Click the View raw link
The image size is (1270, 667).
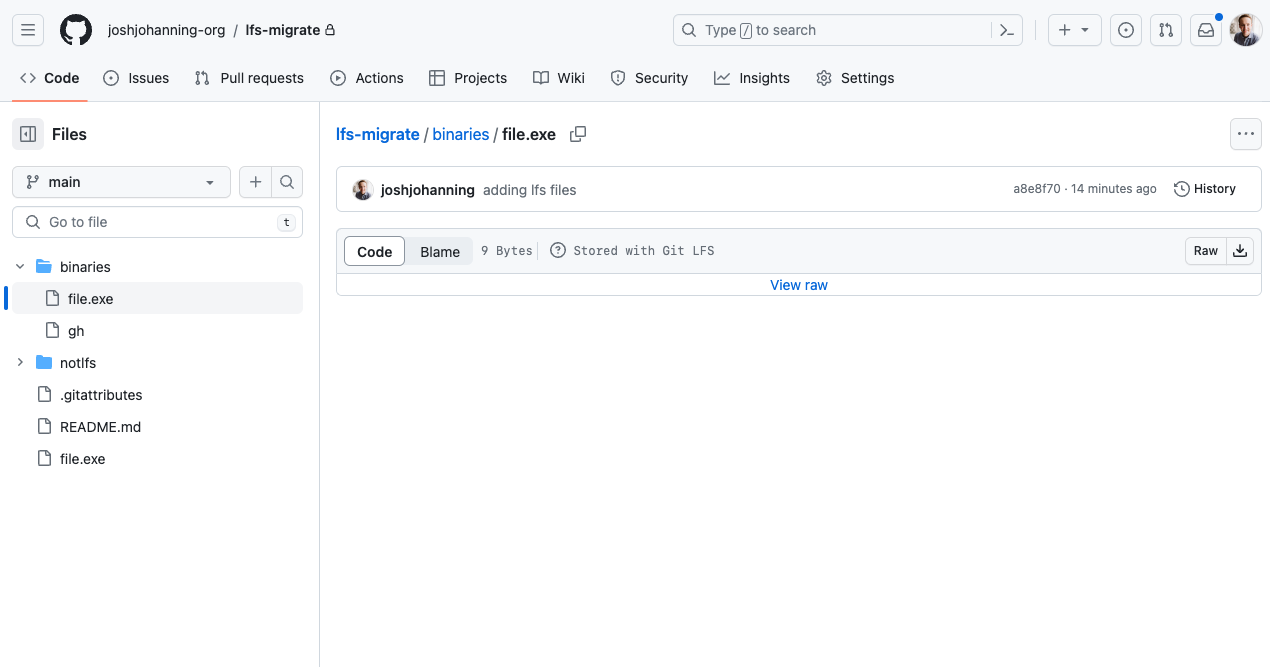[798, 285]
